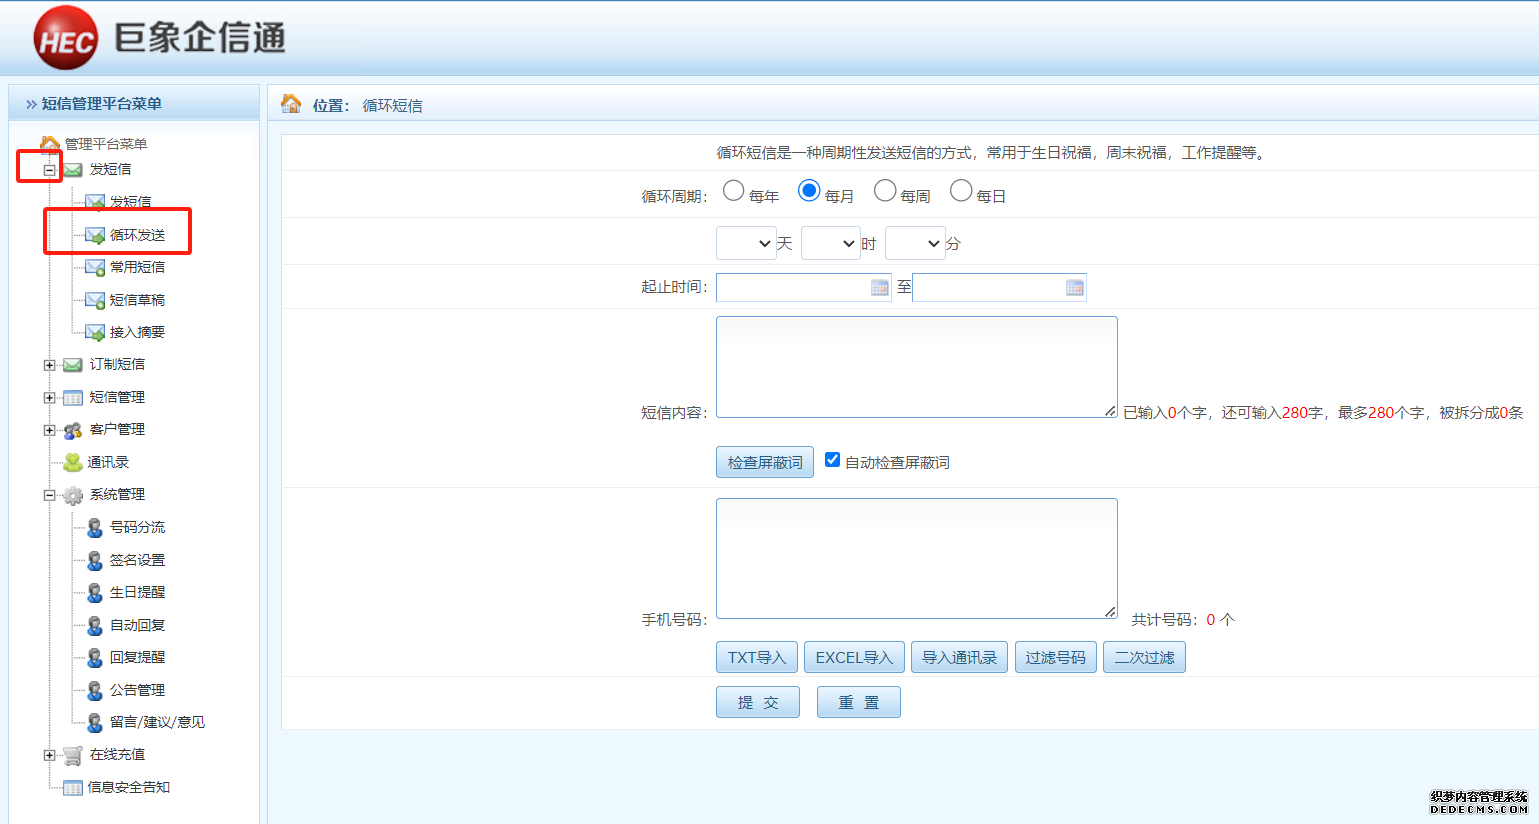Open calendar picker for end time
This screenshot has height=824, width=1539.
click(x=1074, y=288)
